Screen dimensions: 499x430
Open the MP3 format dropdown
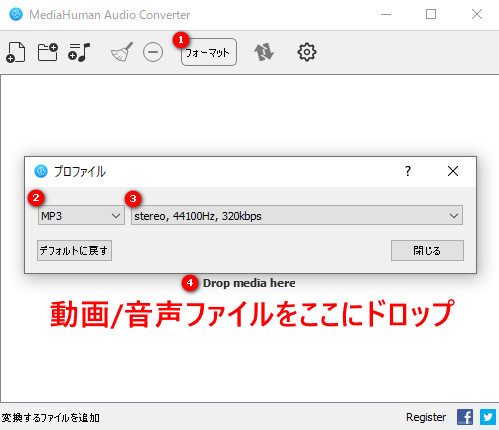coord(81,216)
